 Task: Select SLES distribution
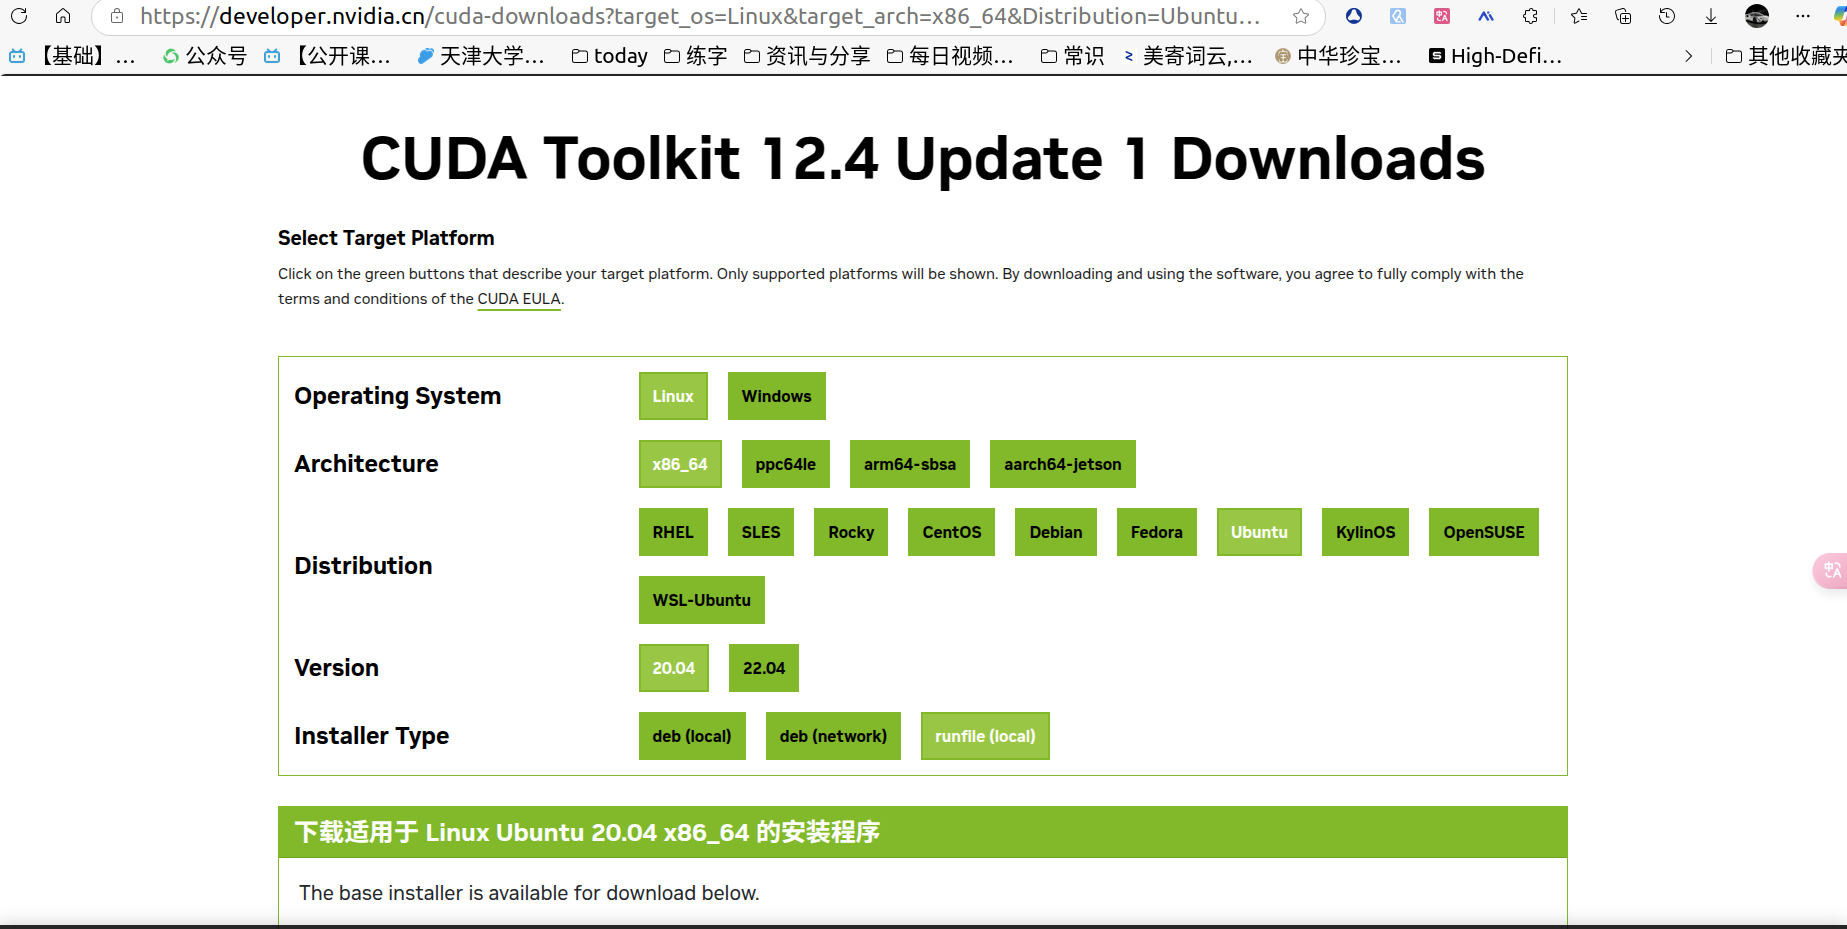click(x=761, y=532)
